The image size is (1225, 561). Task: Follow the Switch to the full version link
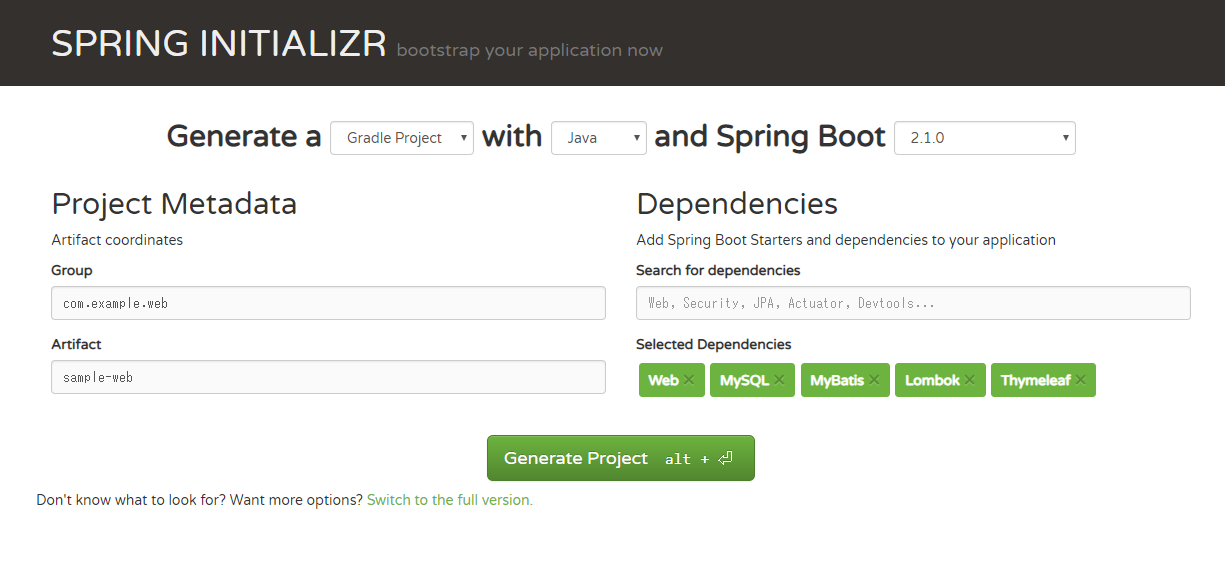[x=450, y=500]
